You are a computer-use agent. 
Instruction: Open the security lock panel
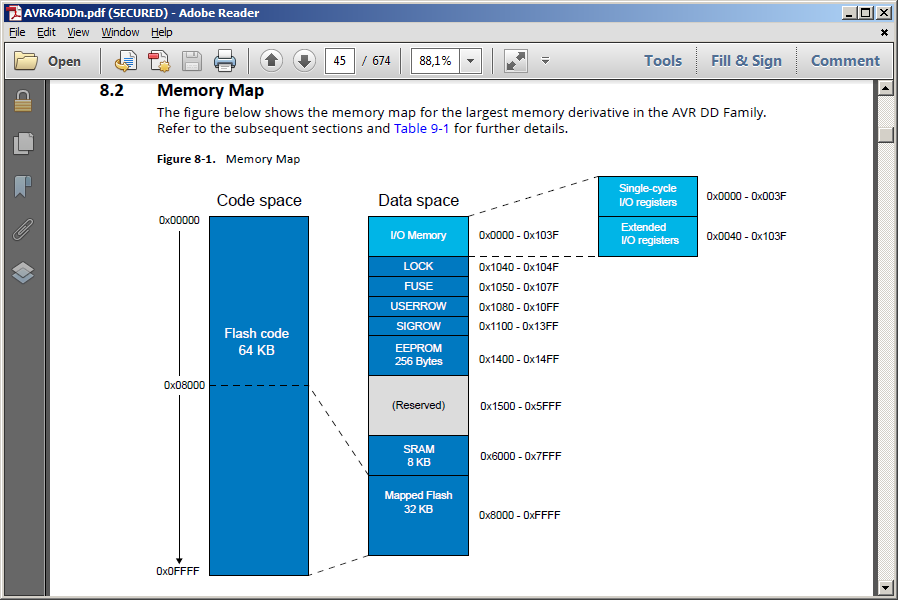tap(23, 101)
